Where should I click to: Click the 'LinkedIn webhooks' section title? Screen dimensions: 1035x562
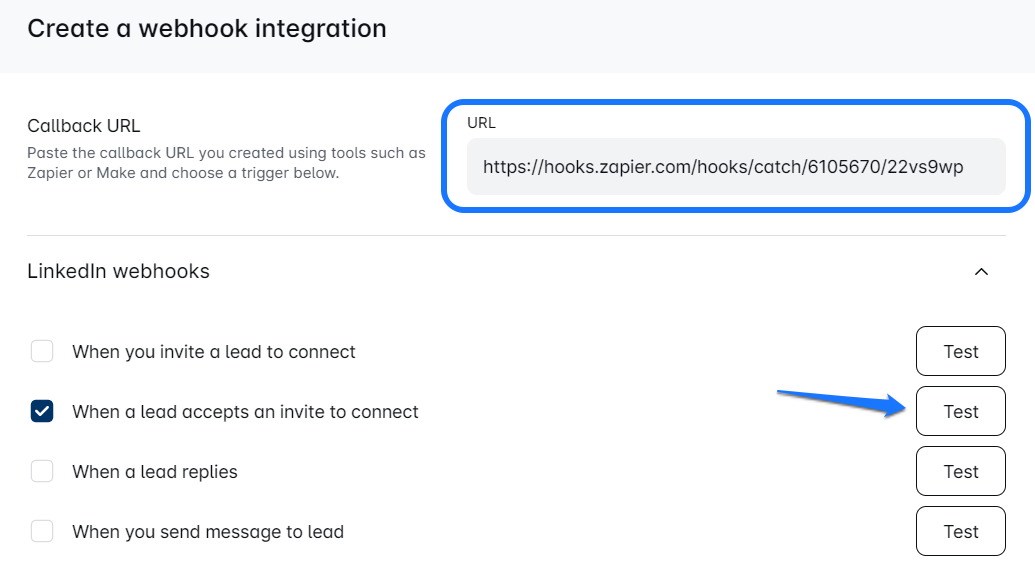118,271
